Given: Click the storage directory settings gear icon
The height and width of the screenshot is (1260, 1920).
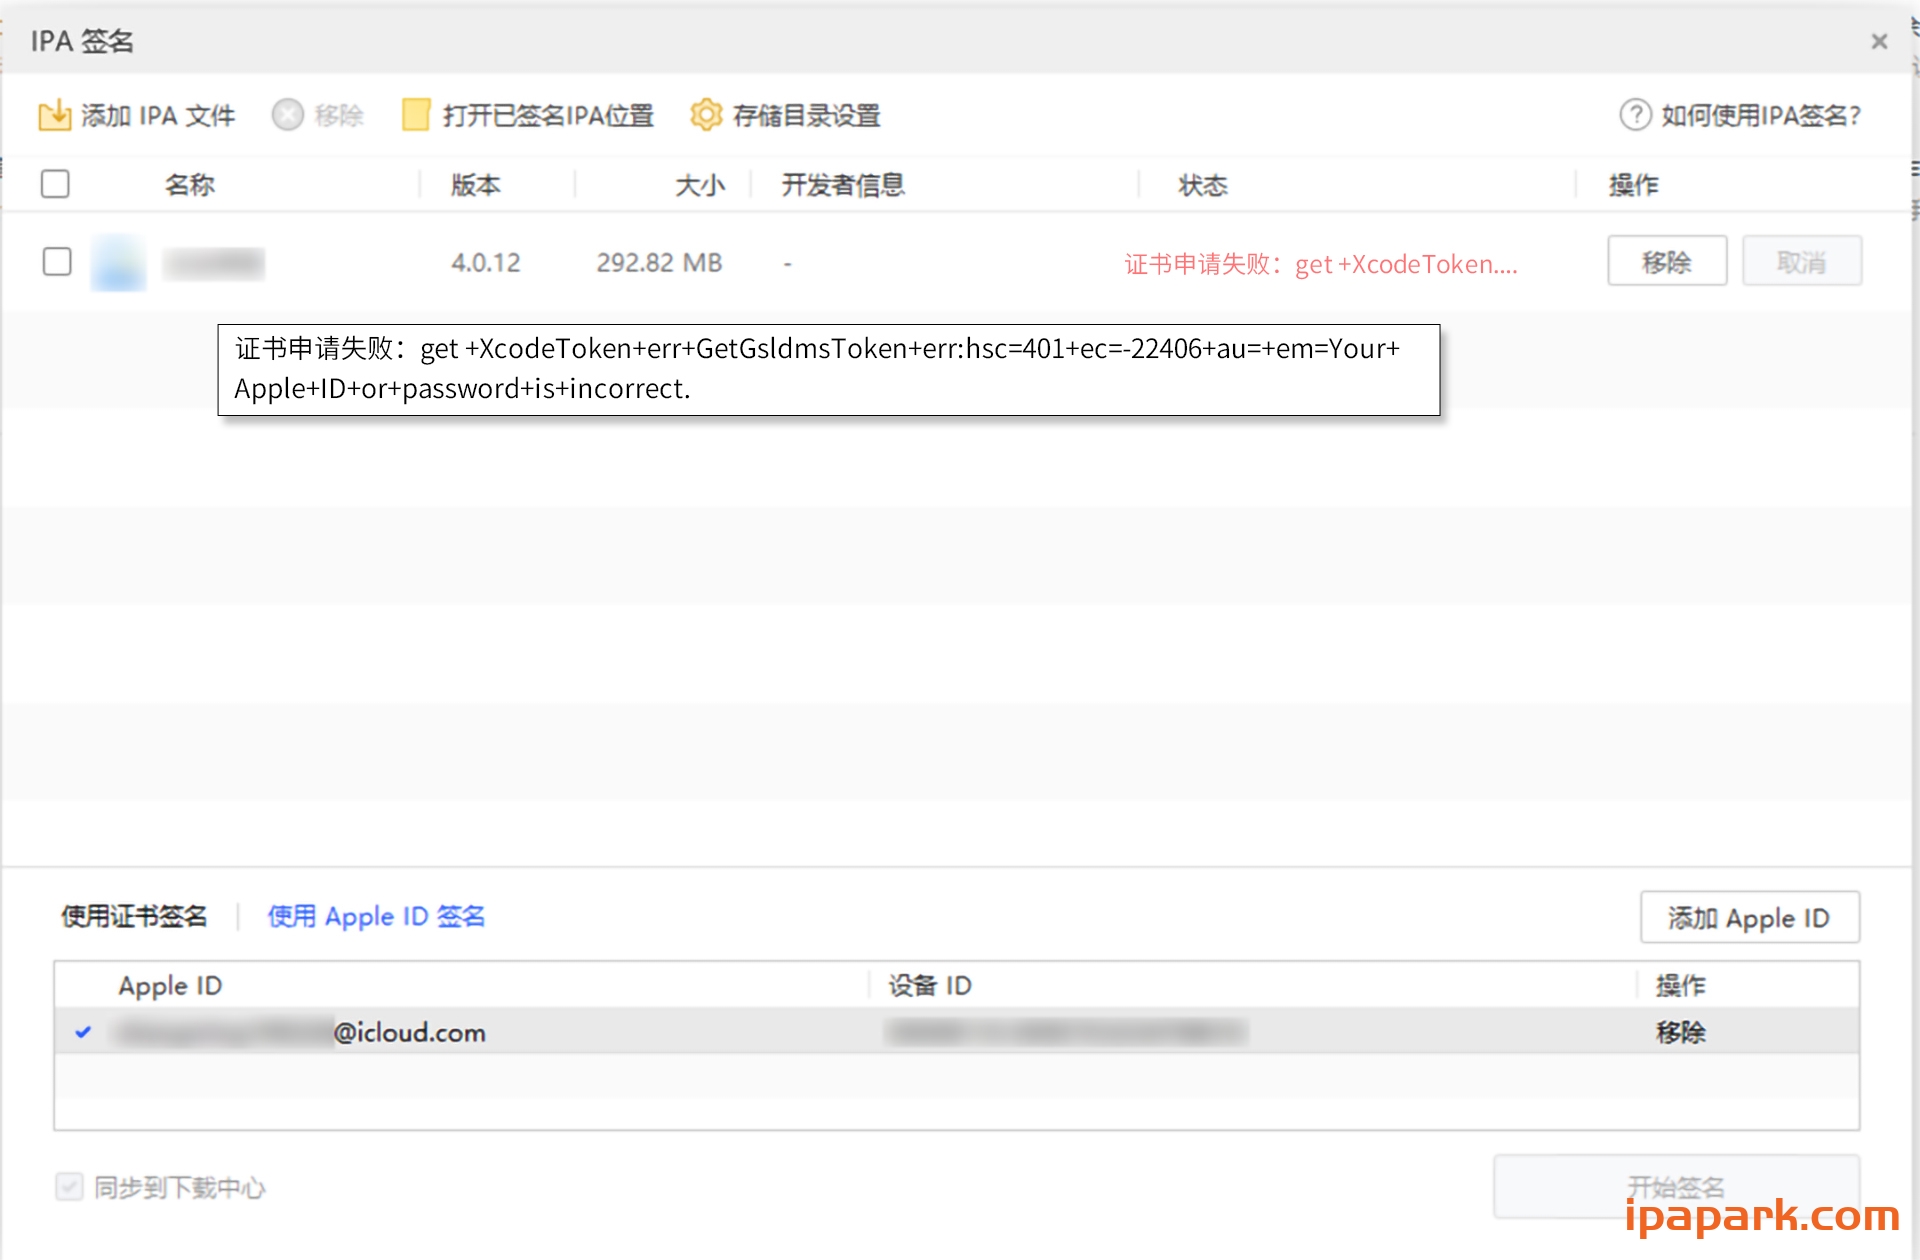Looking at the screenshot, I should (x=707, y=114).
